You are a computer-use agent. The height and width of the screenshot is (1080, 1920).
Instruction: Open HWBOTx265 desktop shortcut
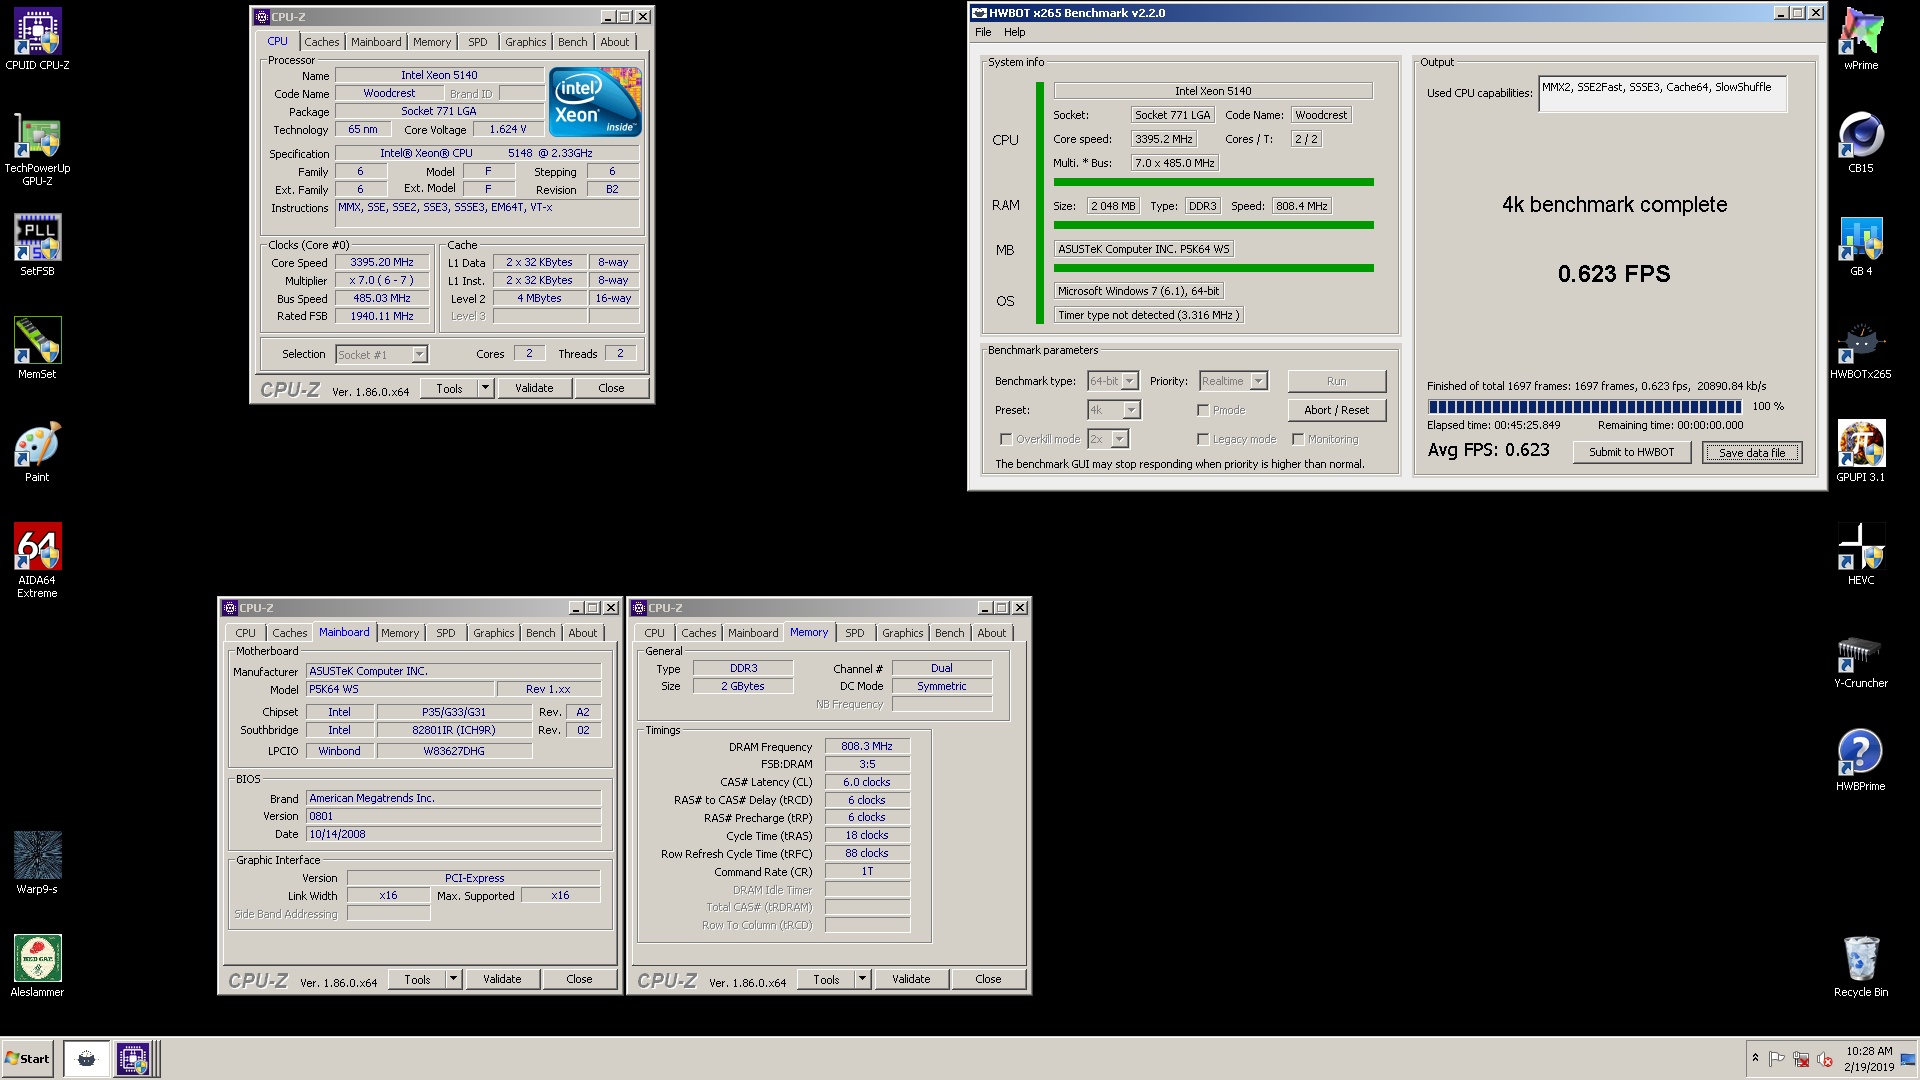pos(1861,349)
